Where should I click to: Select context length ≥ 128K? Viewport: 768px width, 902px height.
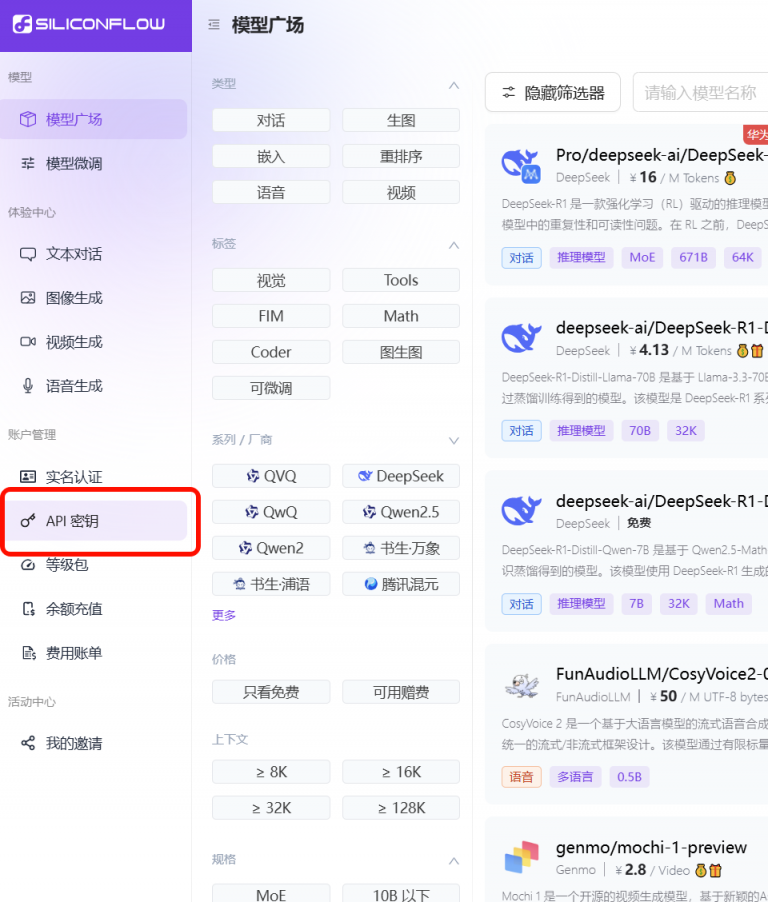coord(401,808)
